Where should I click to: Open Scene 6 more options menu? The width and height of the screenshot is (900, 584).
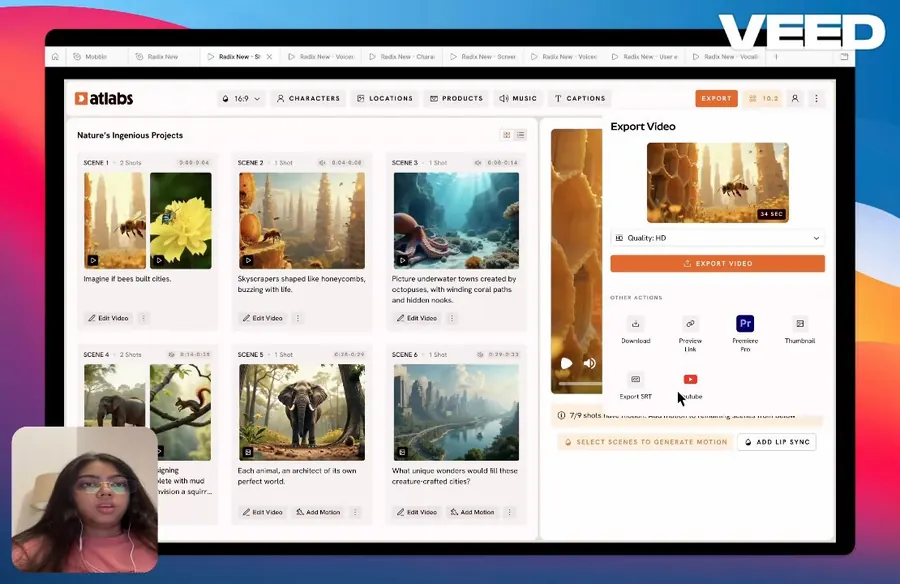509,512
